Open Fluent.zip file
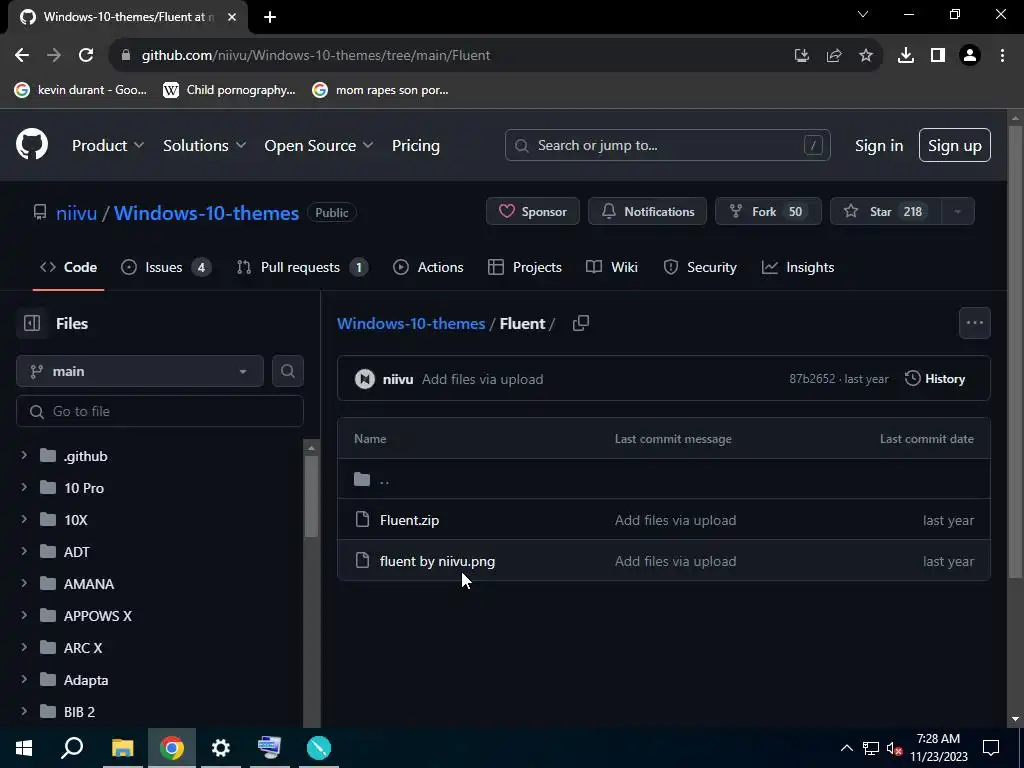 409,520
